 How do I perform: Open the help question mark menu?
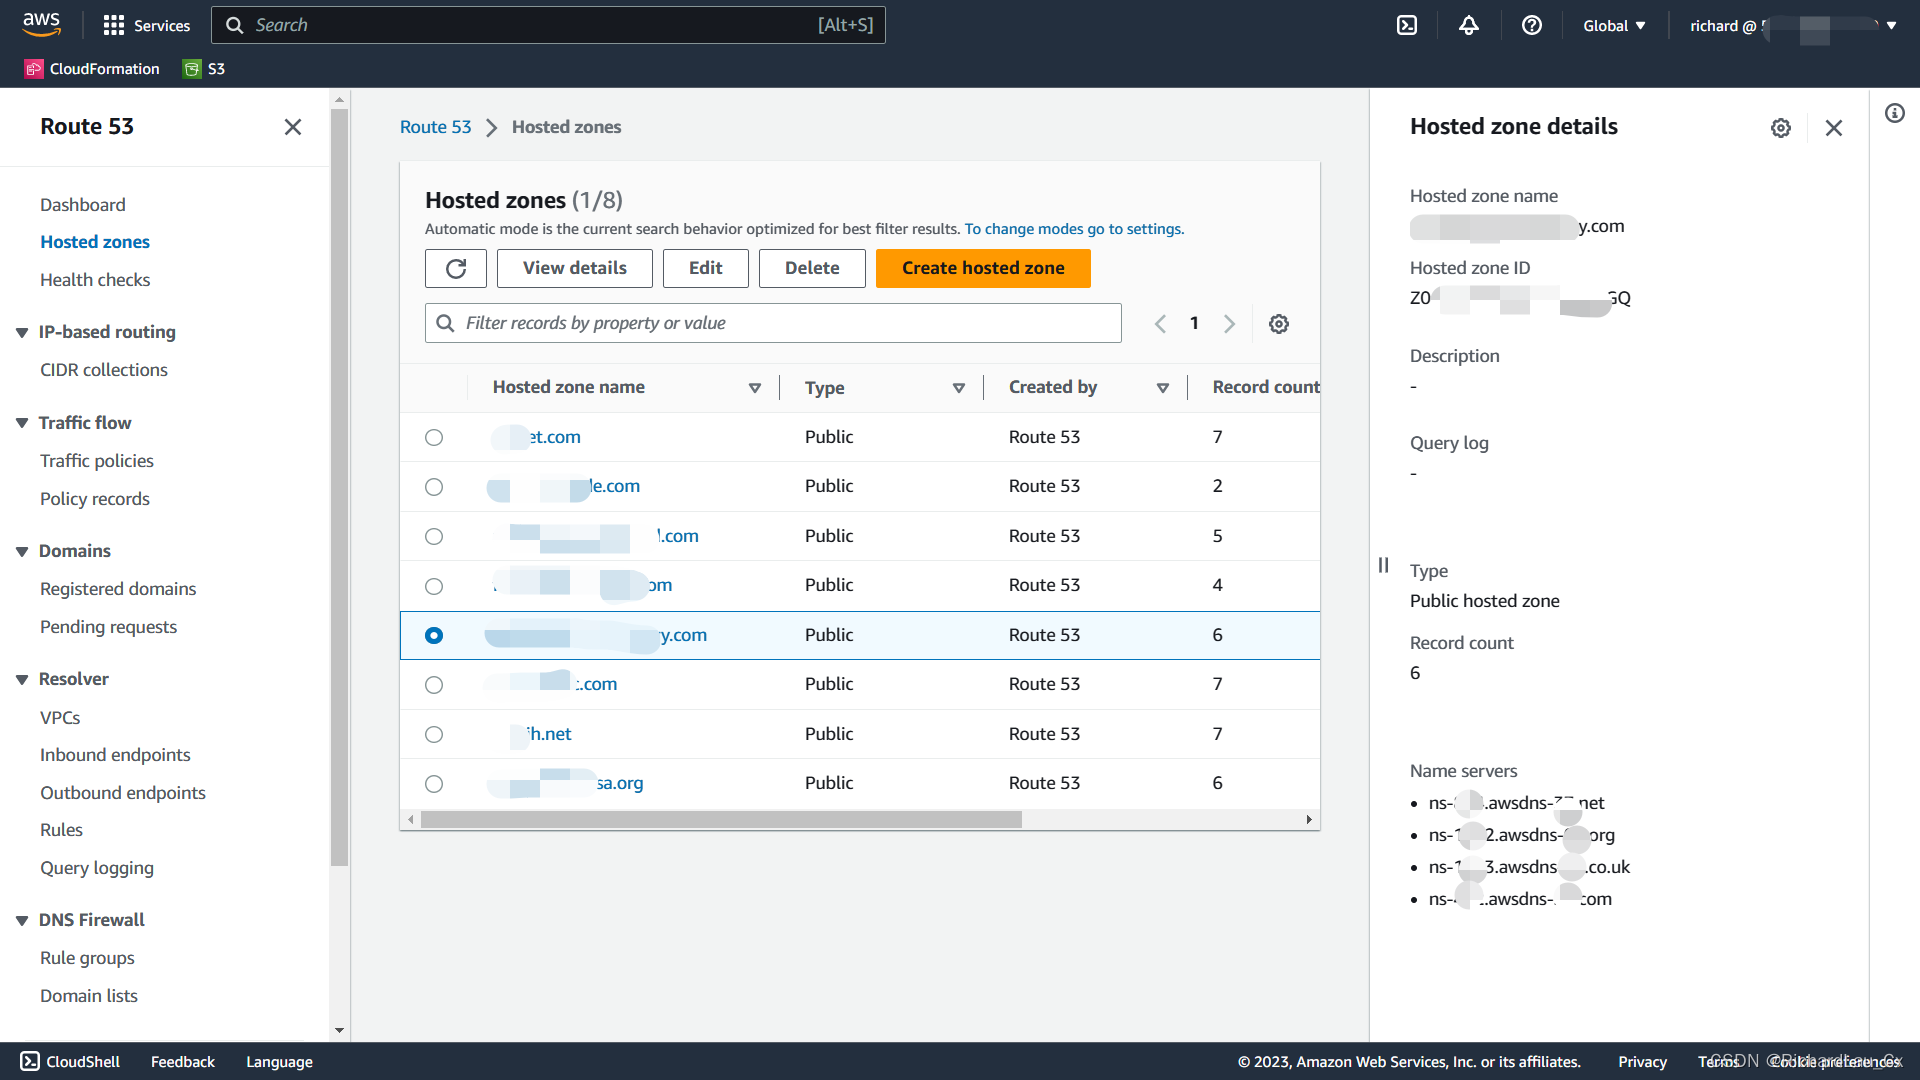point(1532,25)
